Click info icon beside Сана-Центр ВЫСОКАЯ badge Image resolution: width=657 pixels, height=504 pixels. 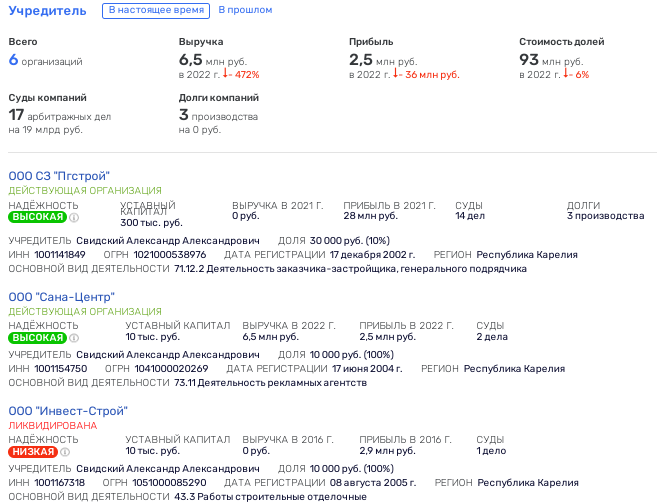(74, 338)
